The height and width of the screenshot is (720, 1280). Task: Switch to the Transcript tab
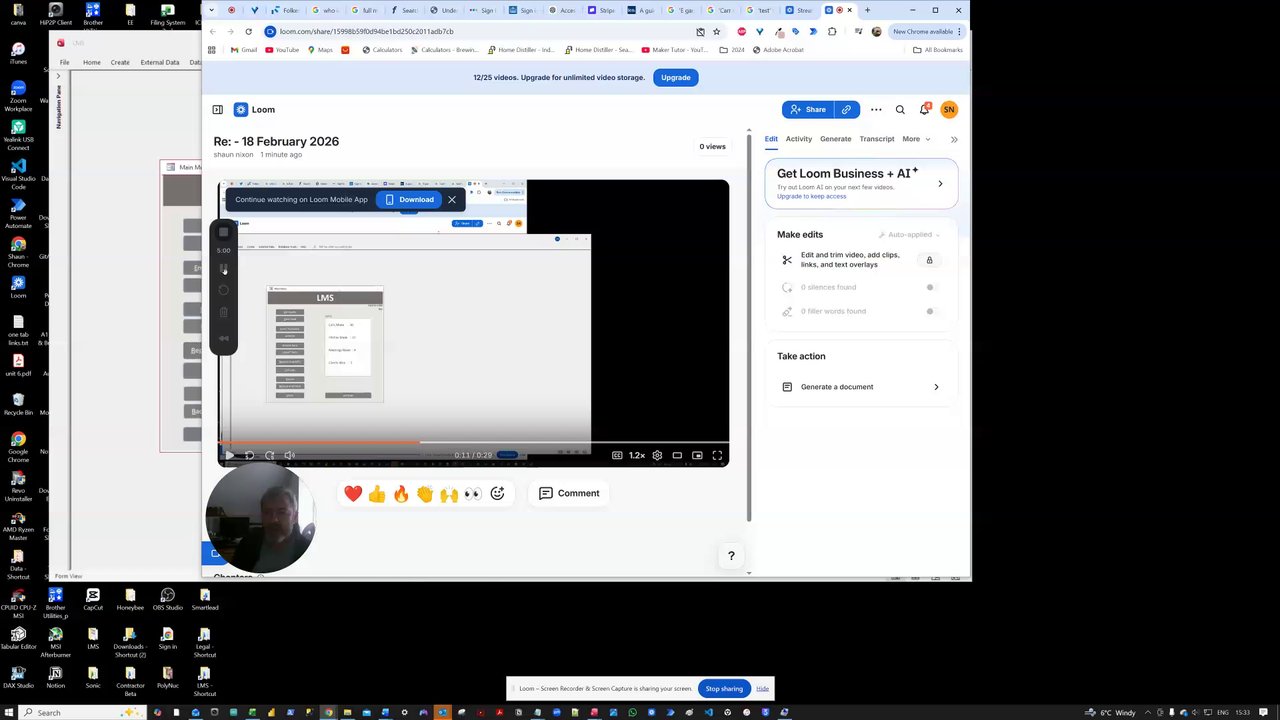(x=877, y=139)
